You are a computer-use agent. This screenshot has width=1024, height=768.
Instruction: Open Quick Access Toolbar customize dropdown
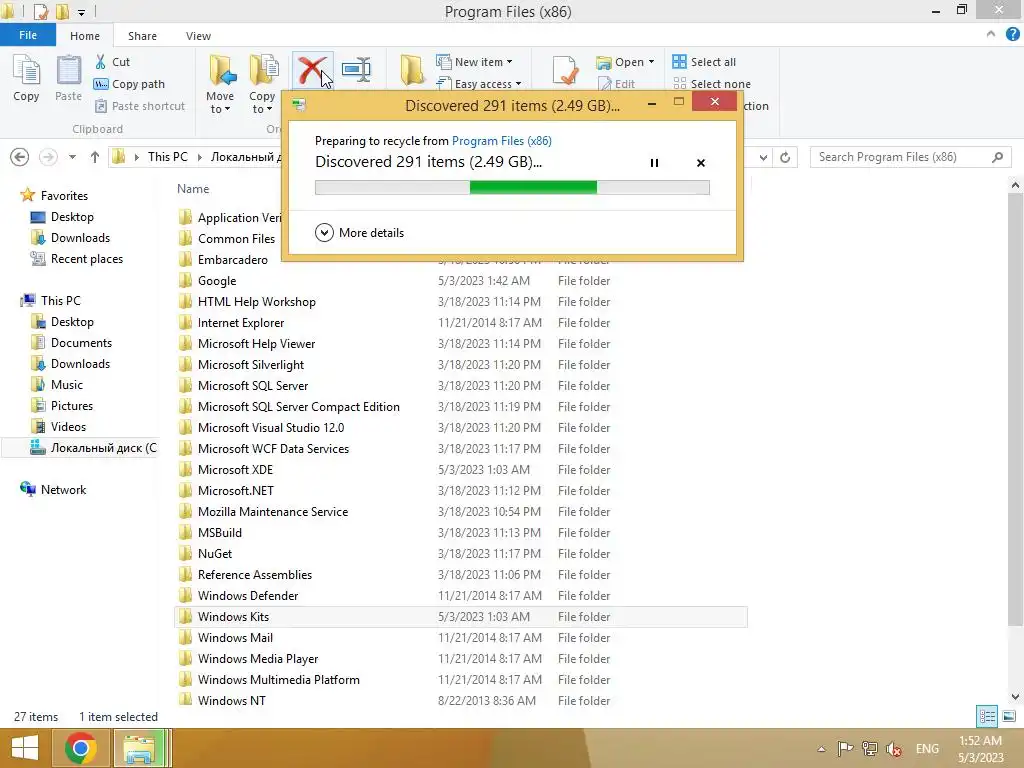click(x=81, y=12)
